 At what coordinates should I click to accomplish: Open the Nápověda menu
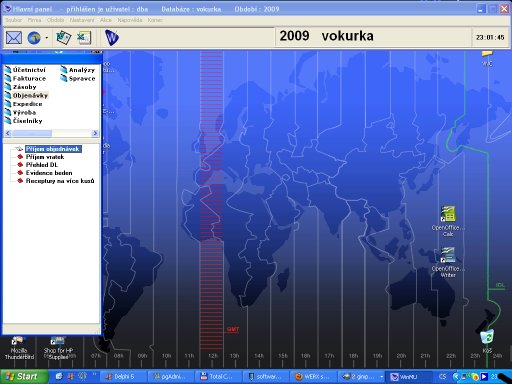130,20
